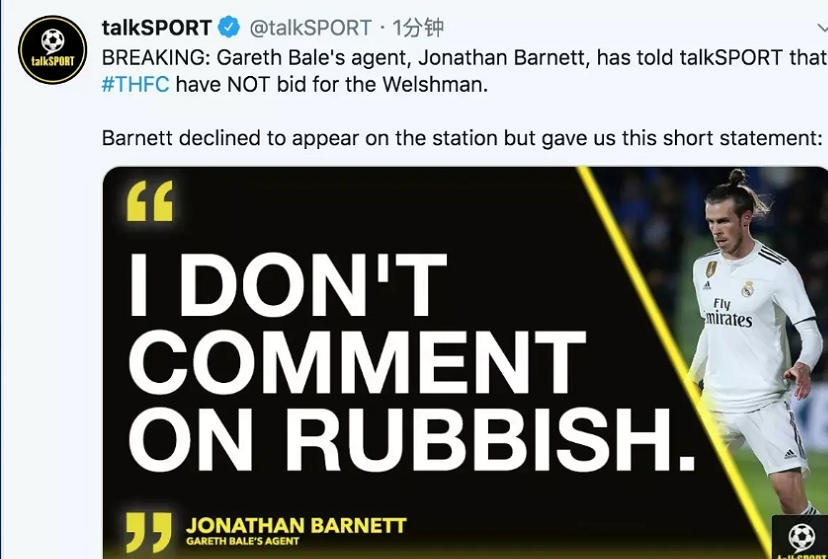Click the BREAKING tweet text line
This screenshot has width=828, height=559.
[465, 58]
